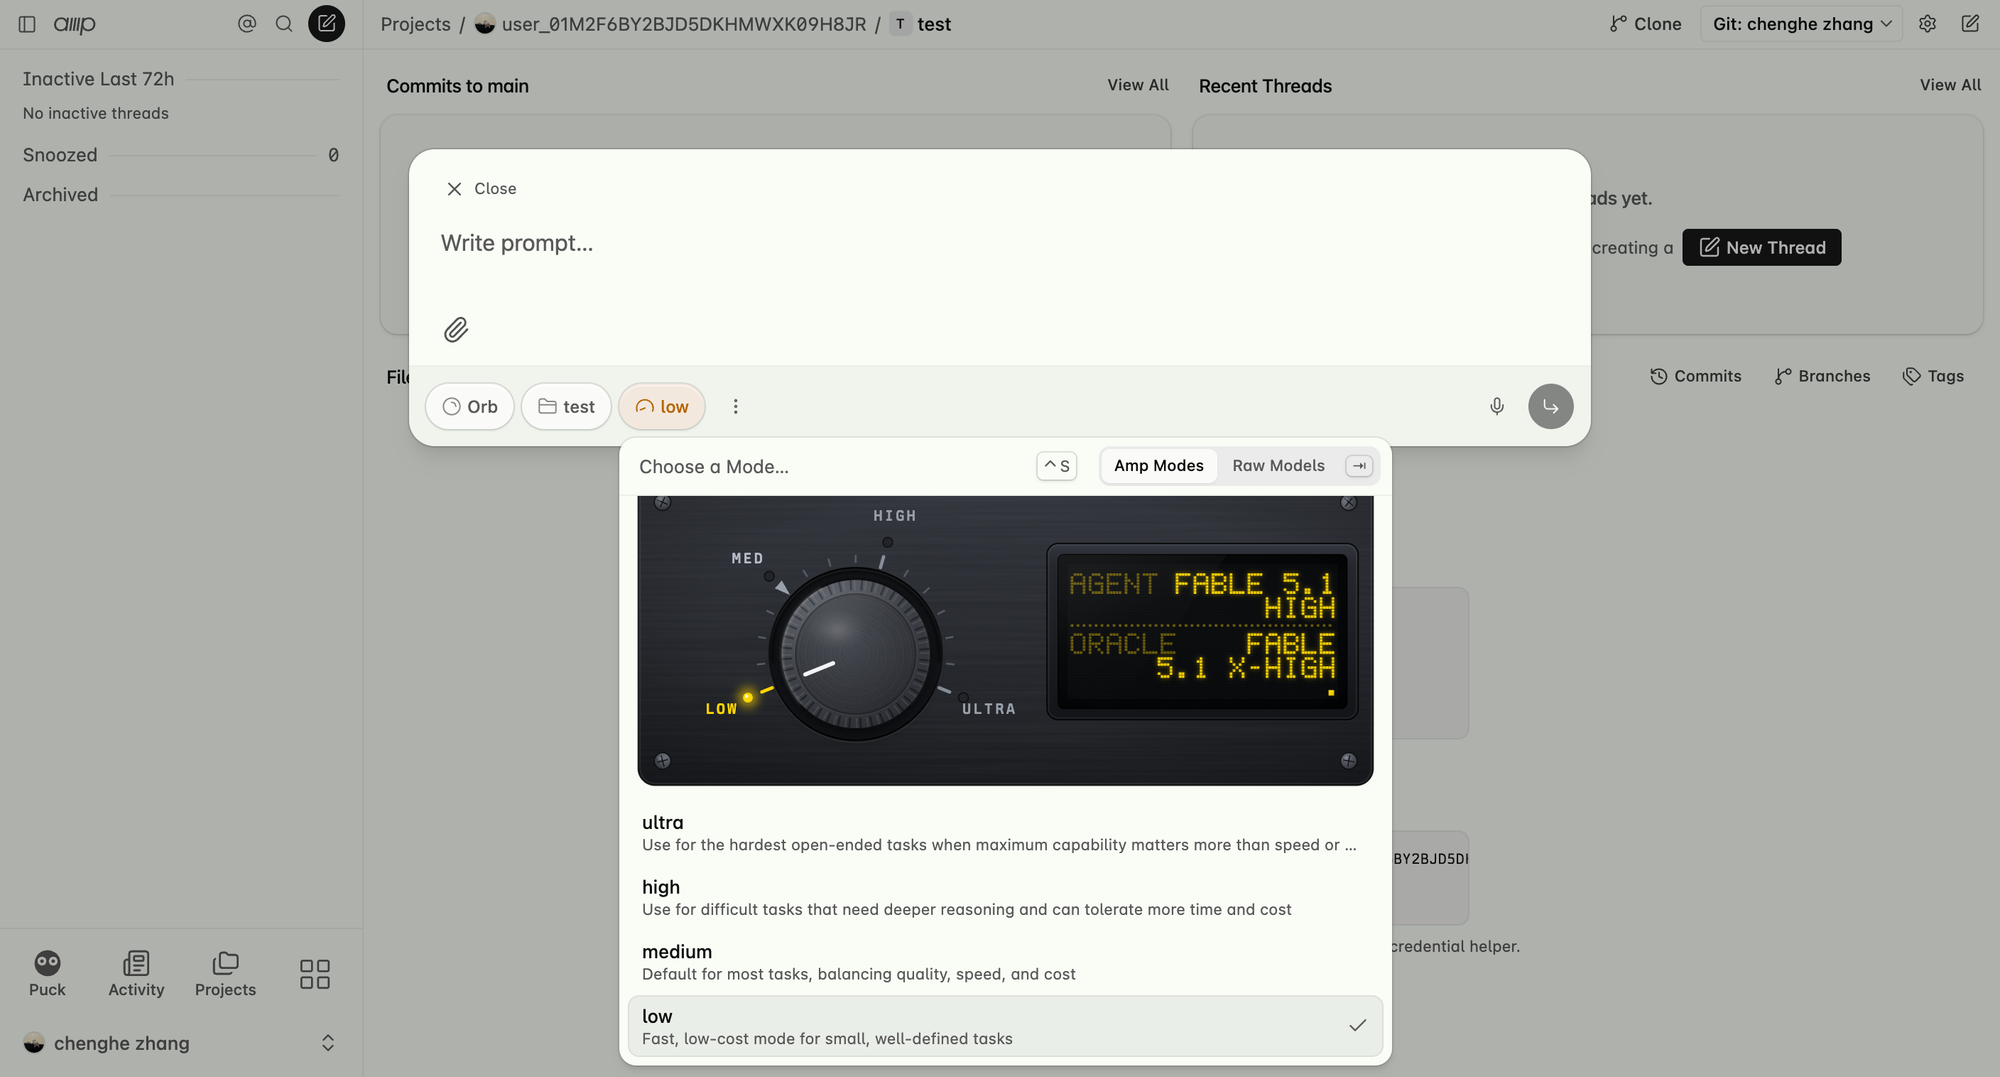Toggle the left sidebar panel icon
This screenshot has width=2000, height=1077.
(28, 24)
